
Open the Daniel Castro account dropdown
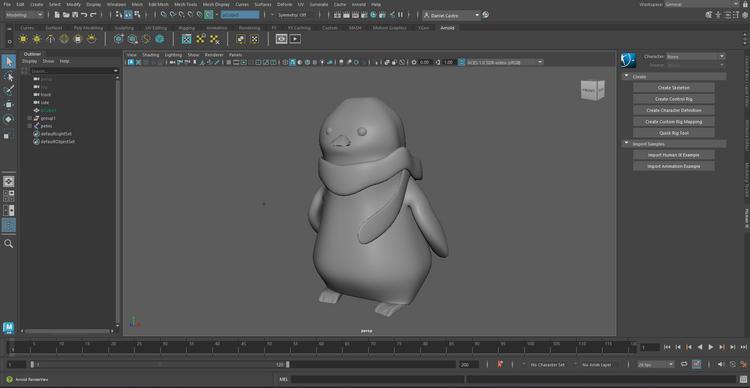[452, 15]
